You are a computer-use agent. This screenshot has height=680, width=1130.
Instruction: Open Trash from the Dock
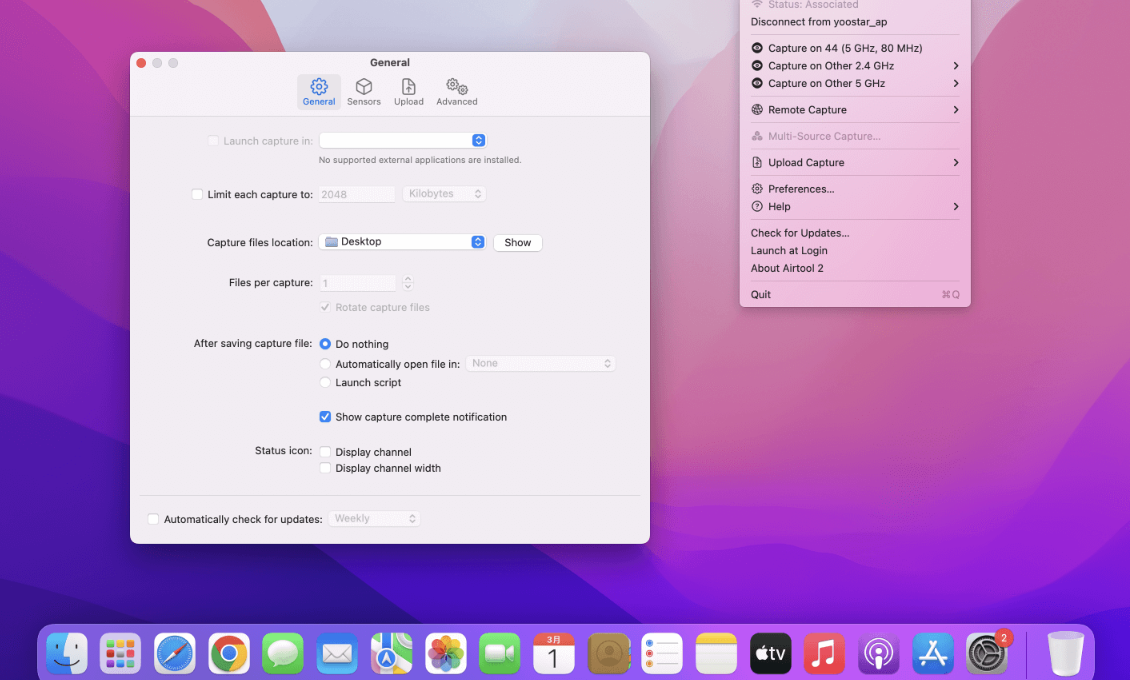click(1065, 653)
